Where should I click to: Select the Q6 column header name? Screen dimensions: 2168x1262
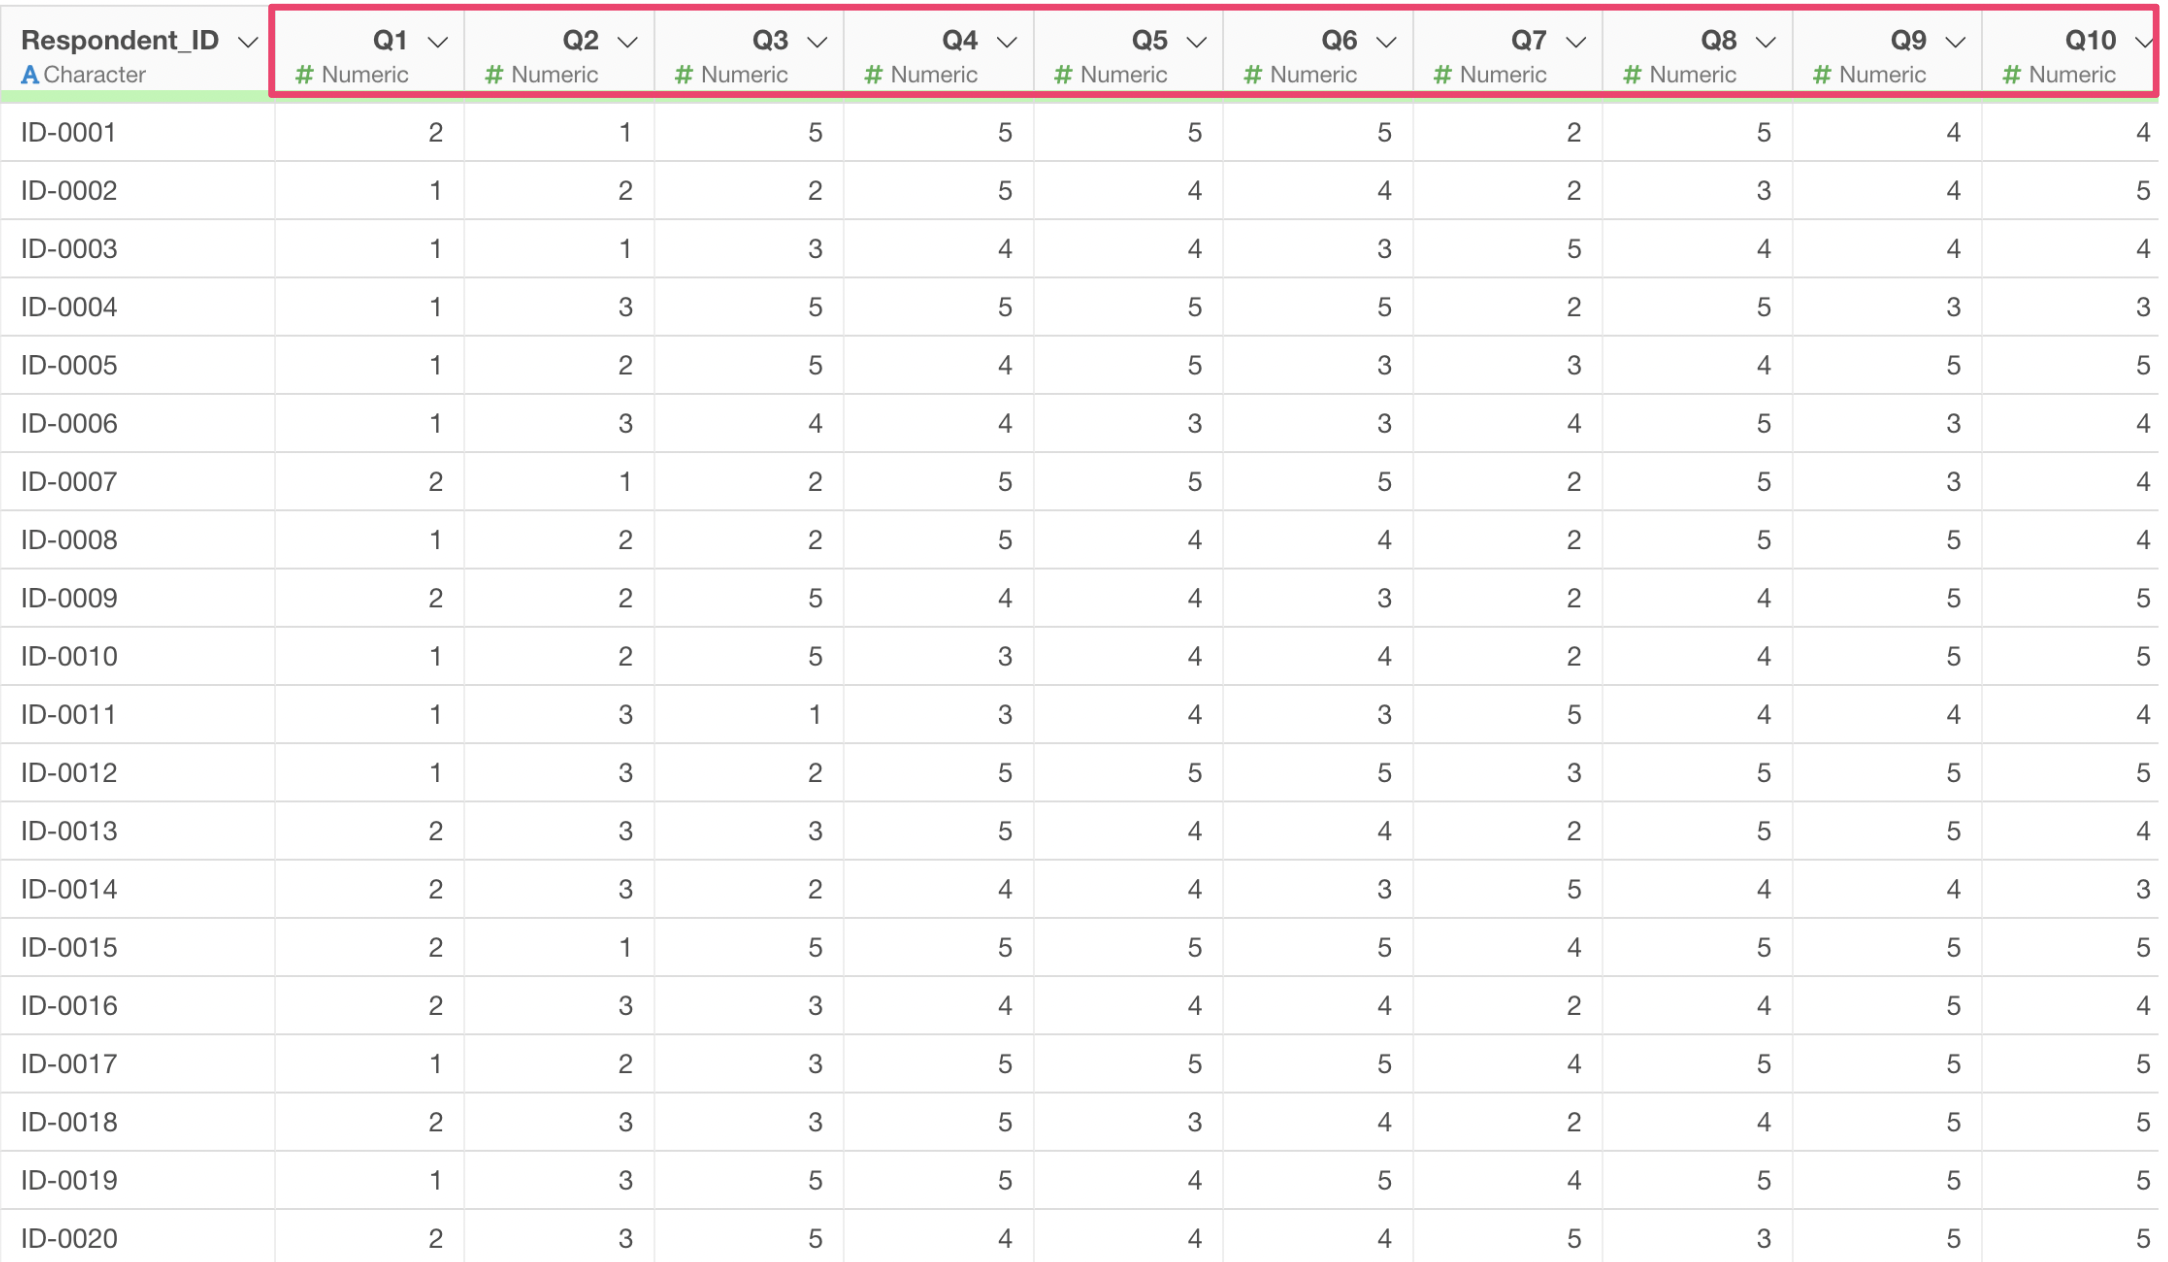click(1339, 40)
